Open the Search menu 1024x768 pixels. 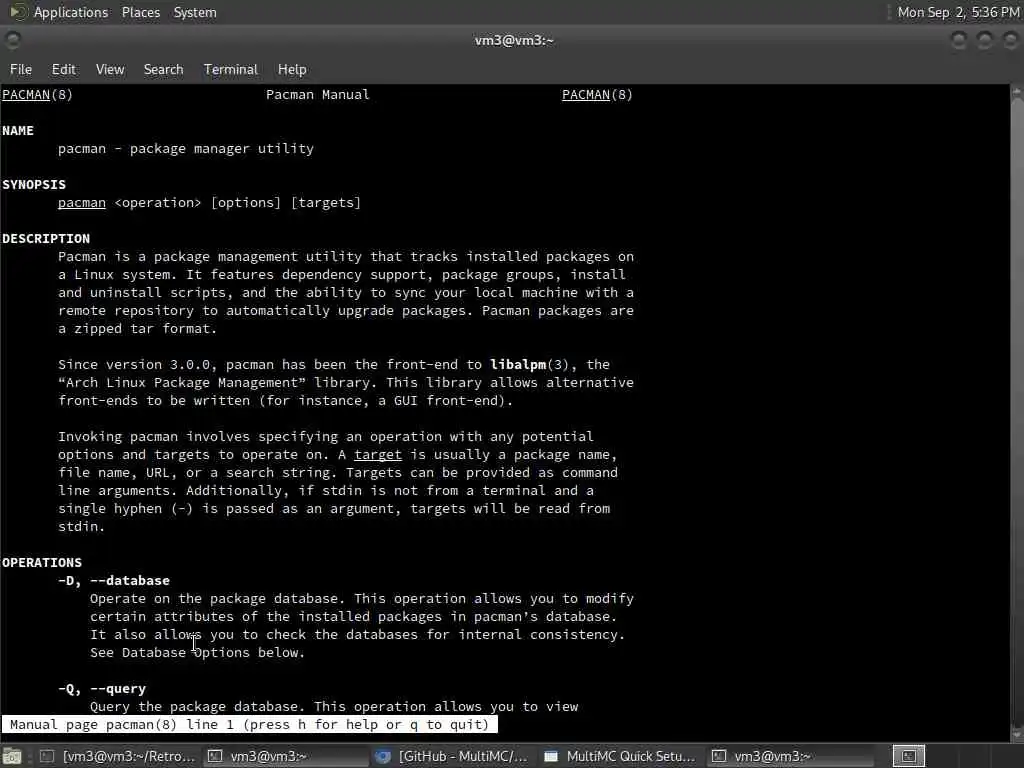[x=163, y=69]
